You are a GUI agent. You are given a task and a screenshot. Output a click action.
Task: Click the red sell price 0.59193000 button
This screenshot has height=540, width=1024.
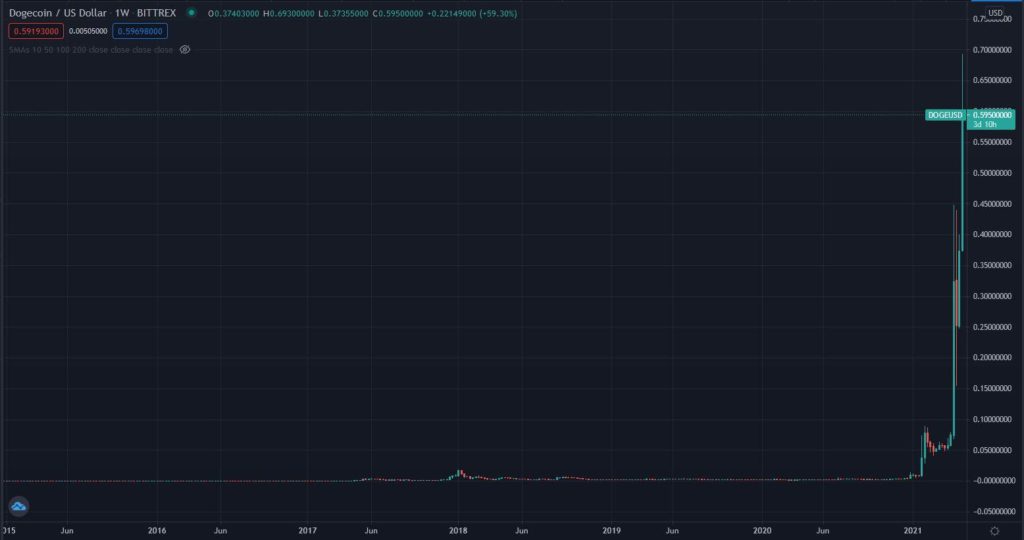tap(34, 31)
